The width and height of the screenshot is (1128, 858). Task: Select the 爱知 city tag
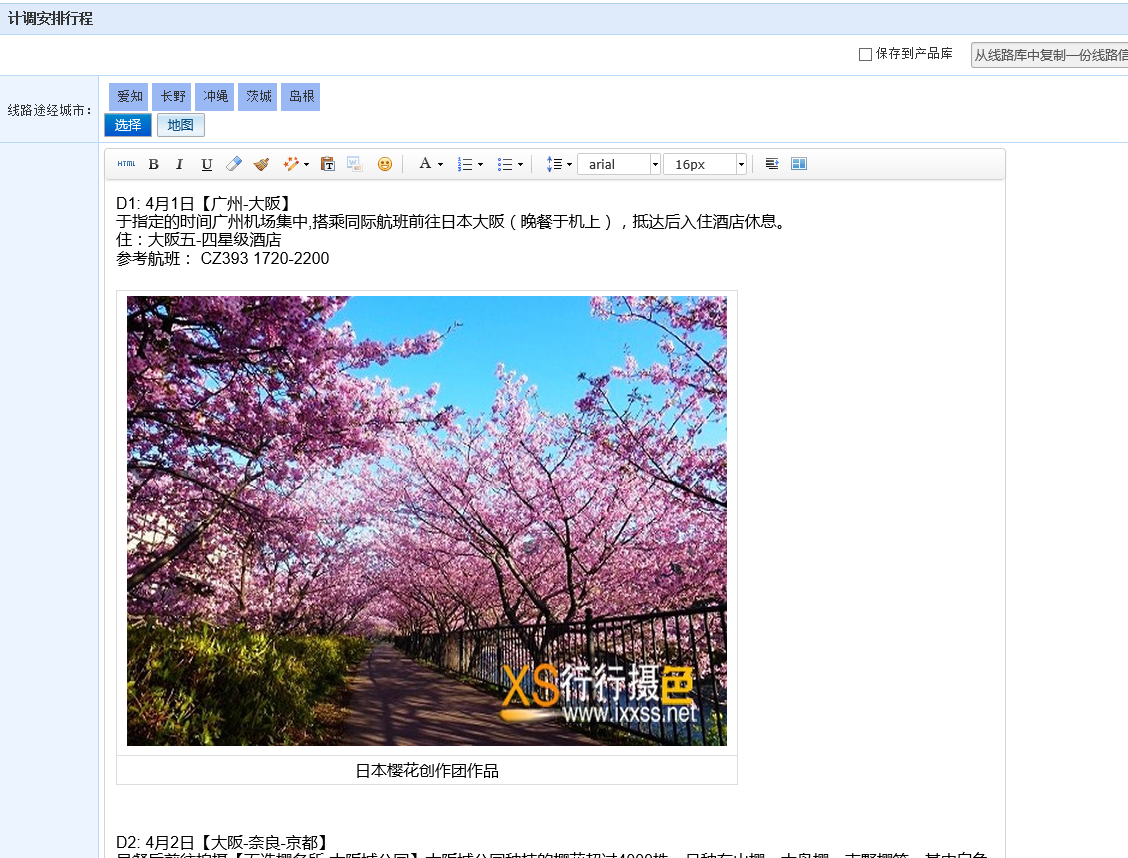[x=129, y=96]
